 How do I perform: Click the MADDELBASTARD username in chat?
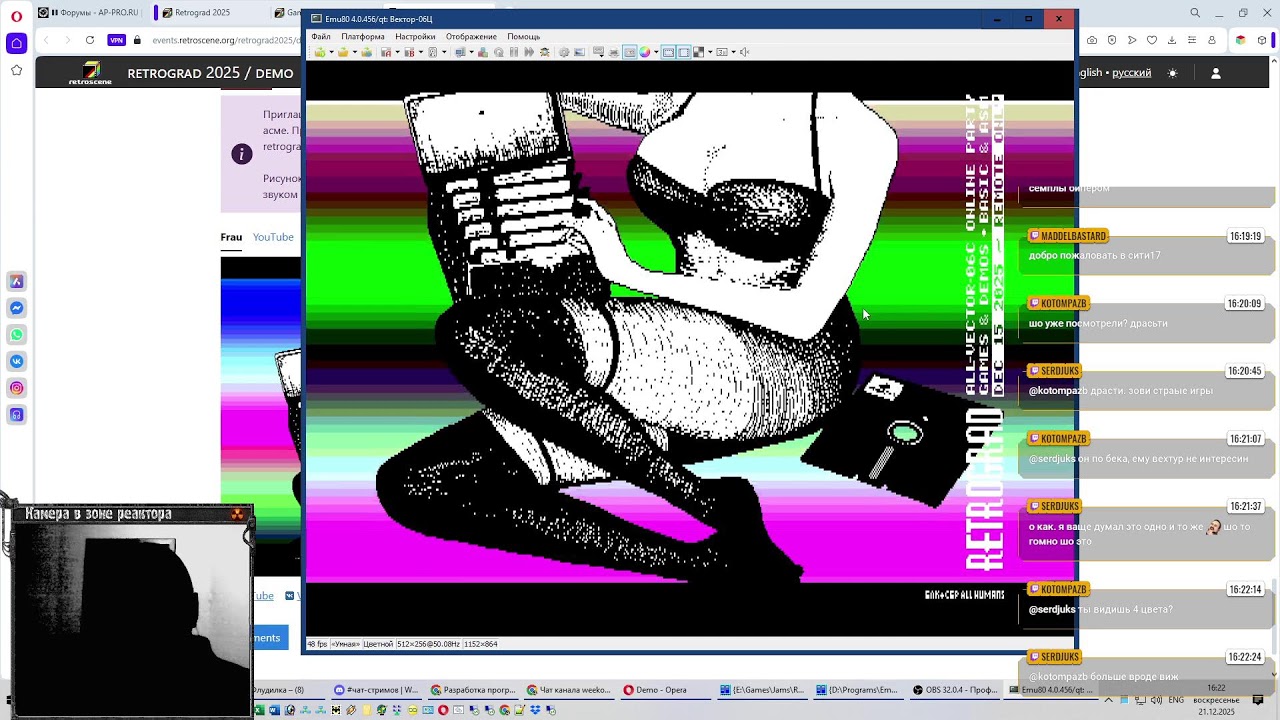[x=1073, y=236]
